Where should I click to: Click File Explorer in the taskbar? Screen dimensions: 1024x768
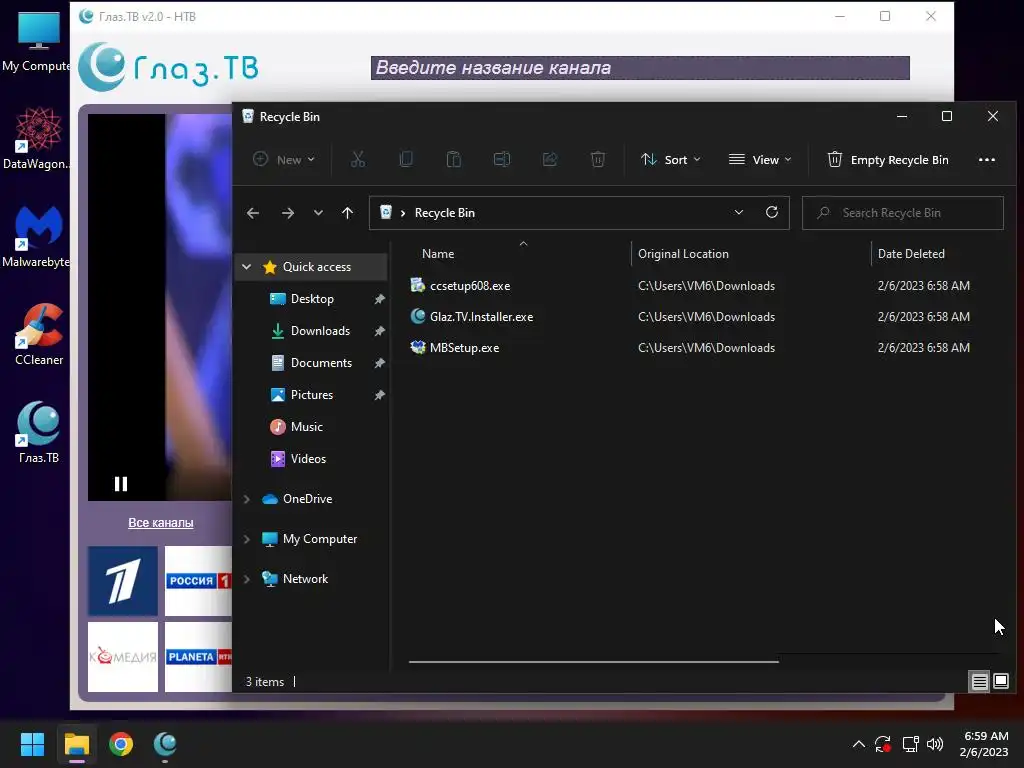click(76, 744)
